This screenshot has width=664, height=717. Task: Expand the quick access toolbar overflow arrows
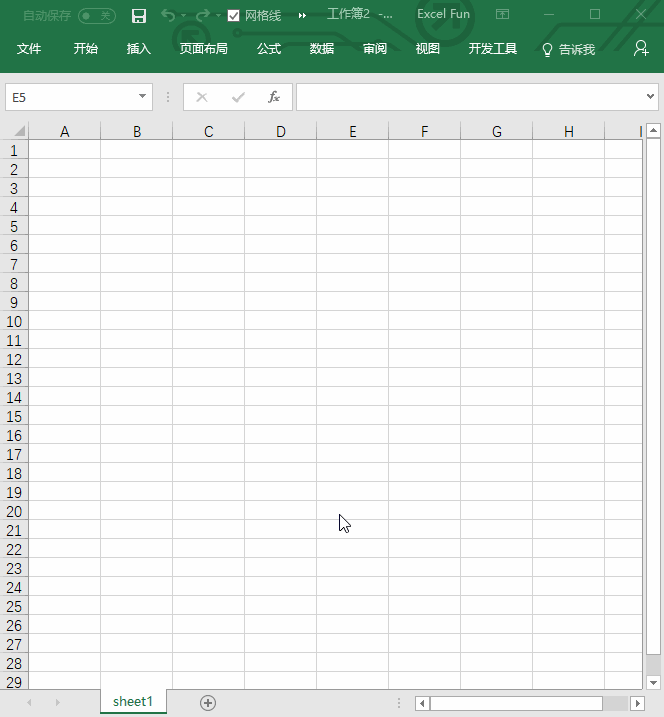coord(302,16)
